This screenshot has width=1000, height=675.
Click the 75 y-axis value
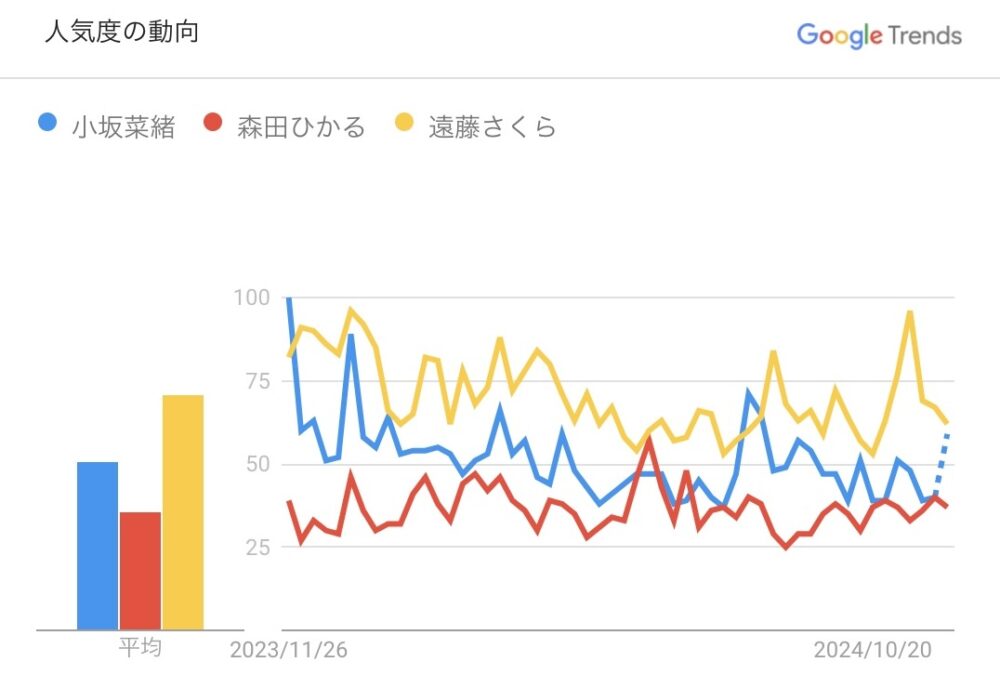[x=254, y=381]
